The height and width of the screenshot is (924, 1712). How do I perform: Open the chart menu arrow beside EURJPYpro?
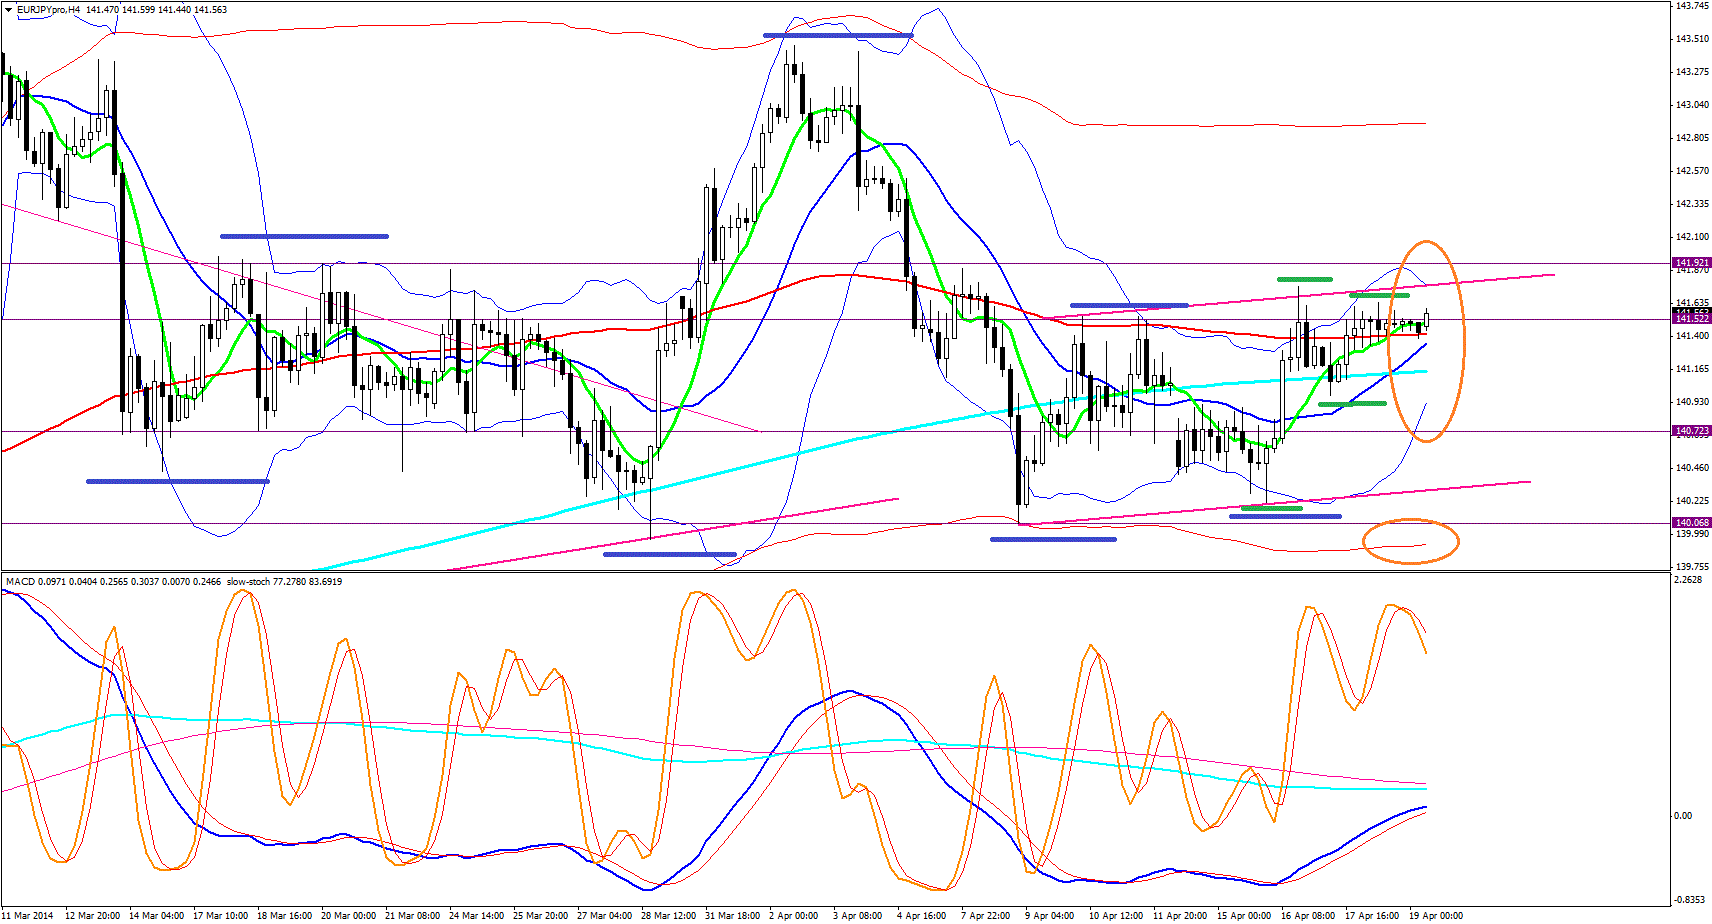click(x=9, y=10)
